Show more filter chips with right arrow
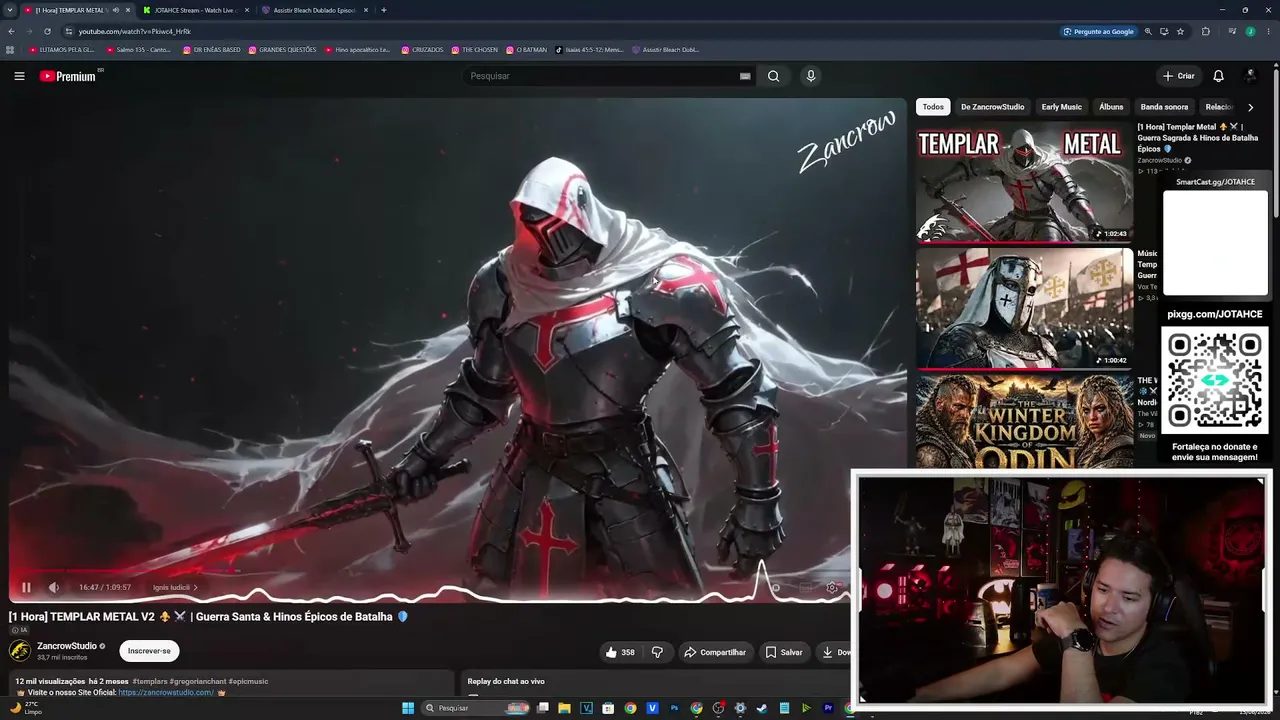This screenshot has height=720, width=1280. [x=1250, y=107]
